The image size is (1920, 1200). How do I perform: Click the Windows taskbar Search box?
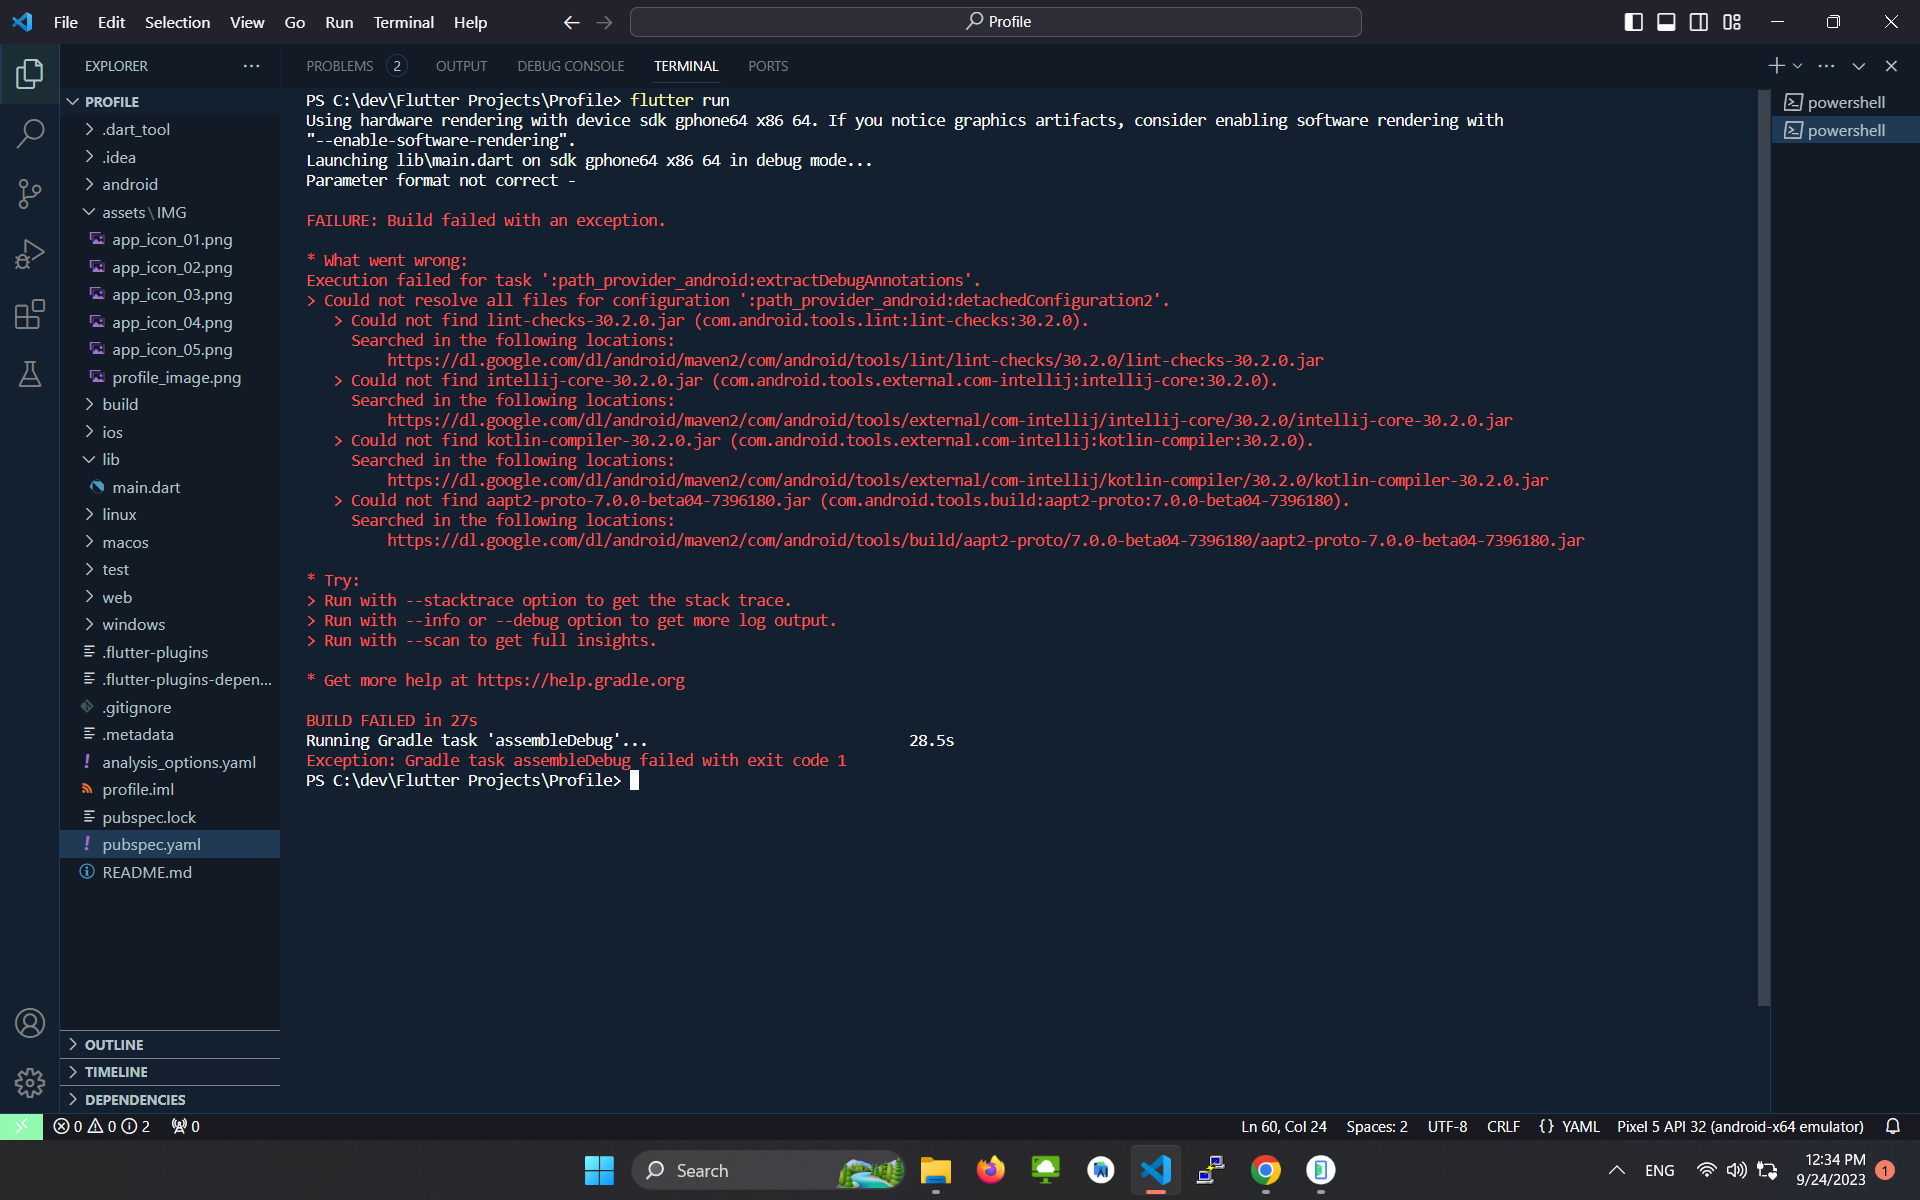[768, 1170]
